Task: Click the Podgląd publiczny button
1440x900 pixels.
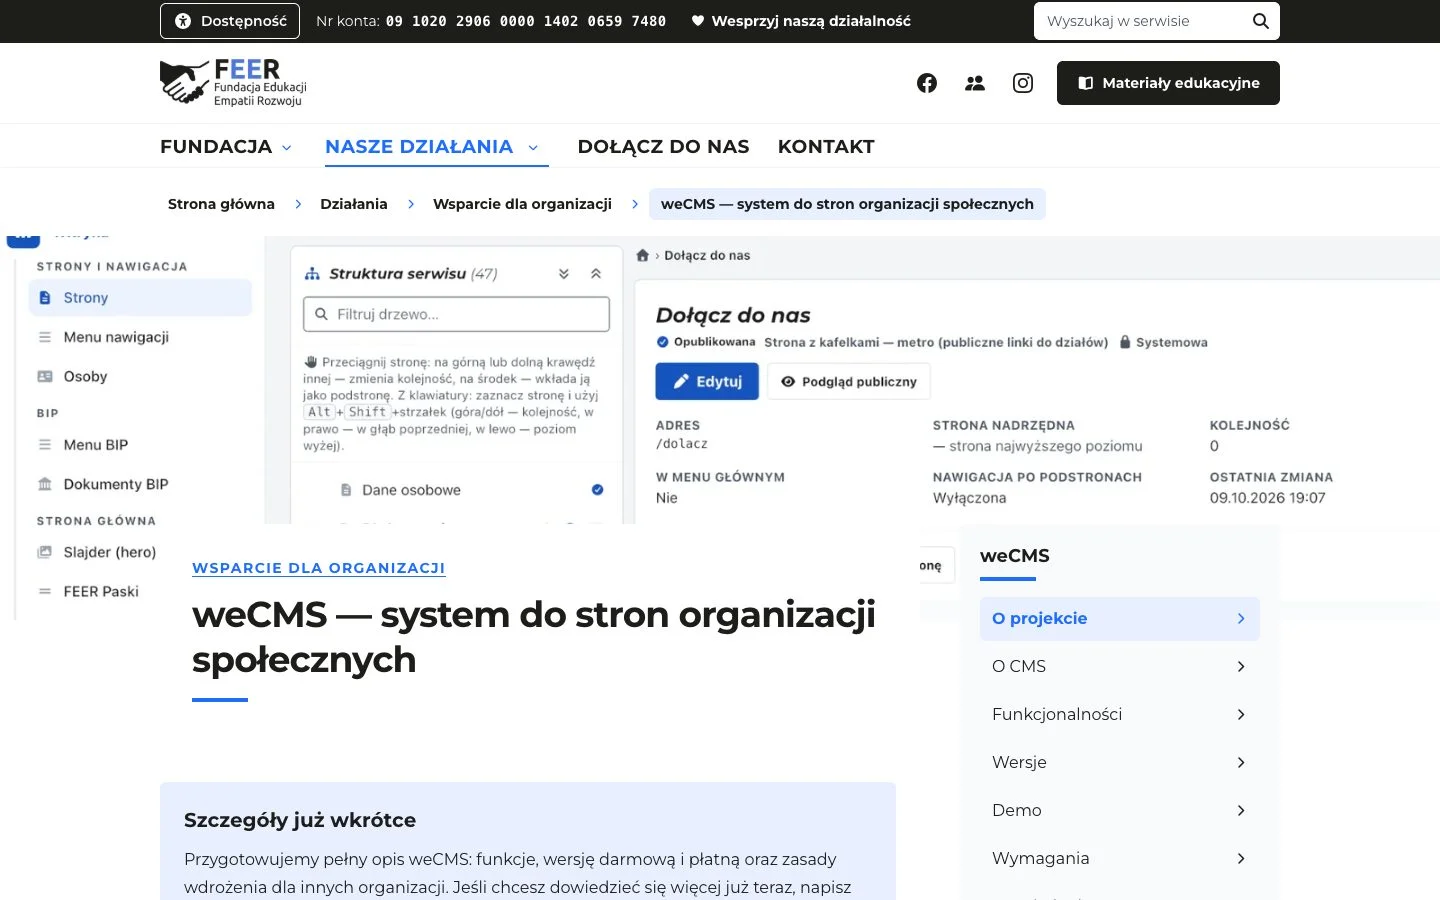Action: coord(849,382)
